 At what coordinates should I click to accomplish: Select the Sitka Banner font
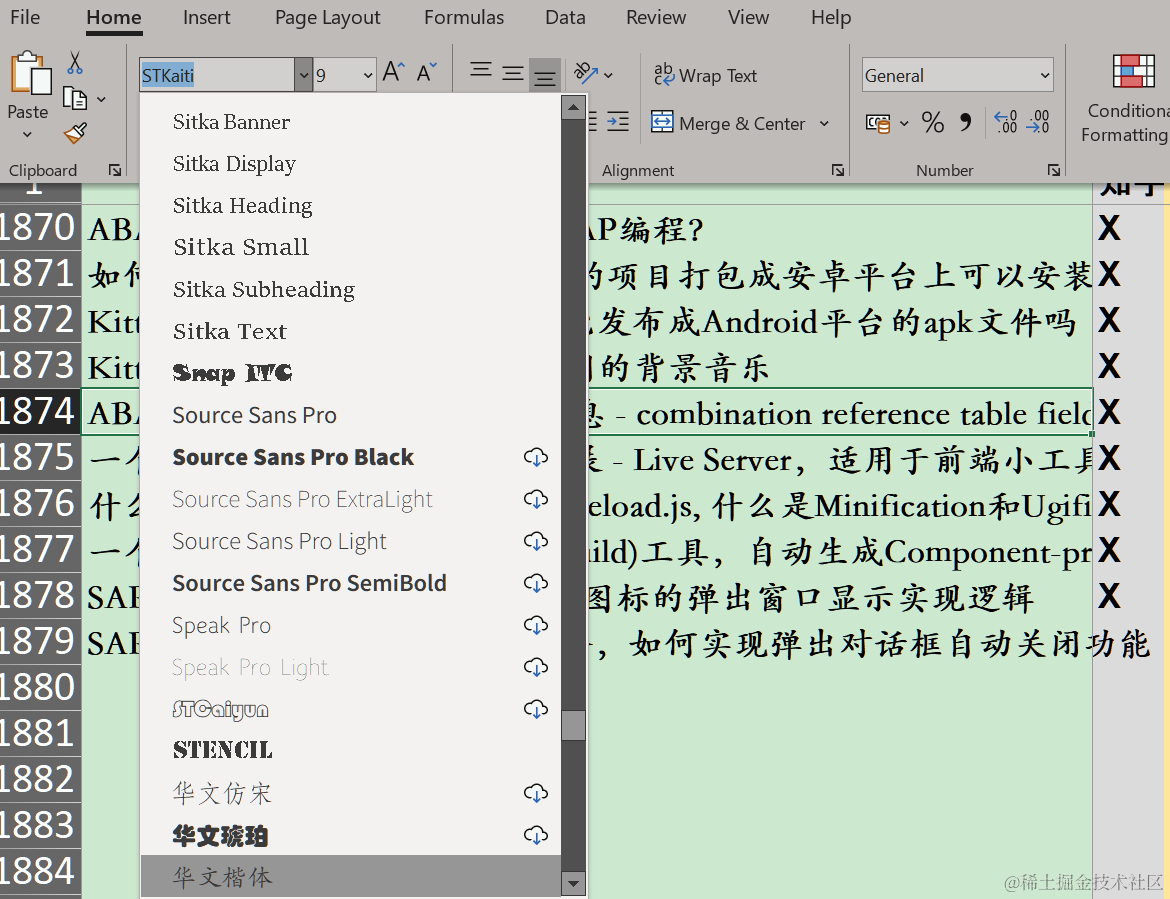click(x=351, y=122)
